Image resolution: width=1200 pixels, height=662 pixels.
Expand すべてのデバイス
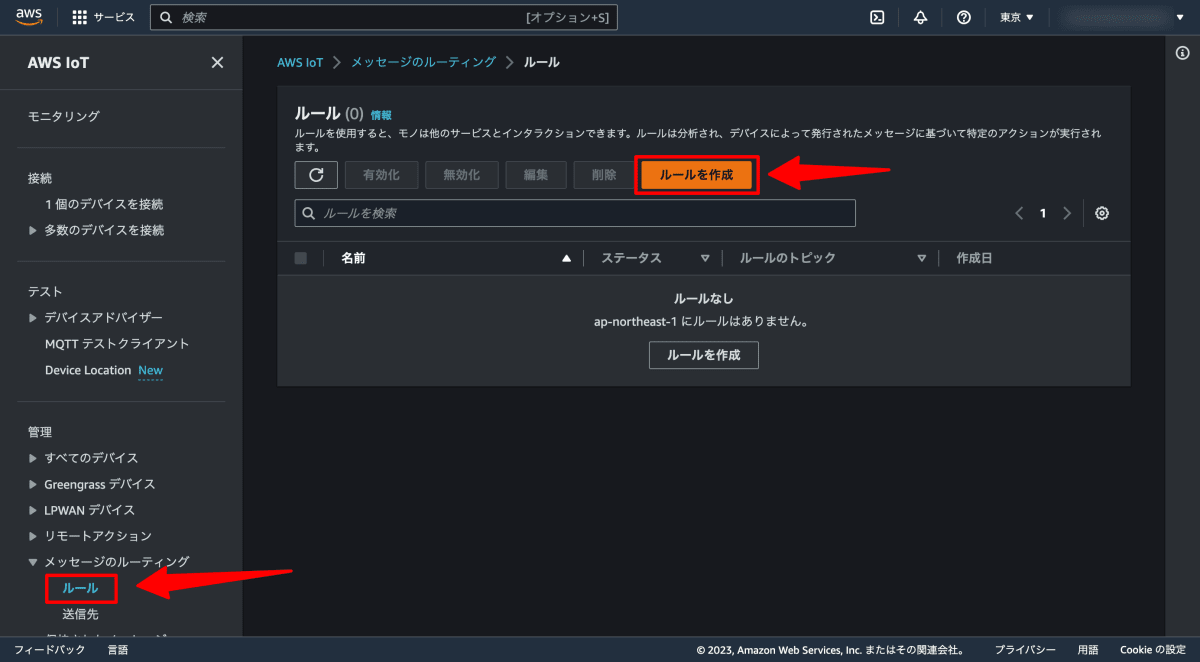(x=33, y=458)
